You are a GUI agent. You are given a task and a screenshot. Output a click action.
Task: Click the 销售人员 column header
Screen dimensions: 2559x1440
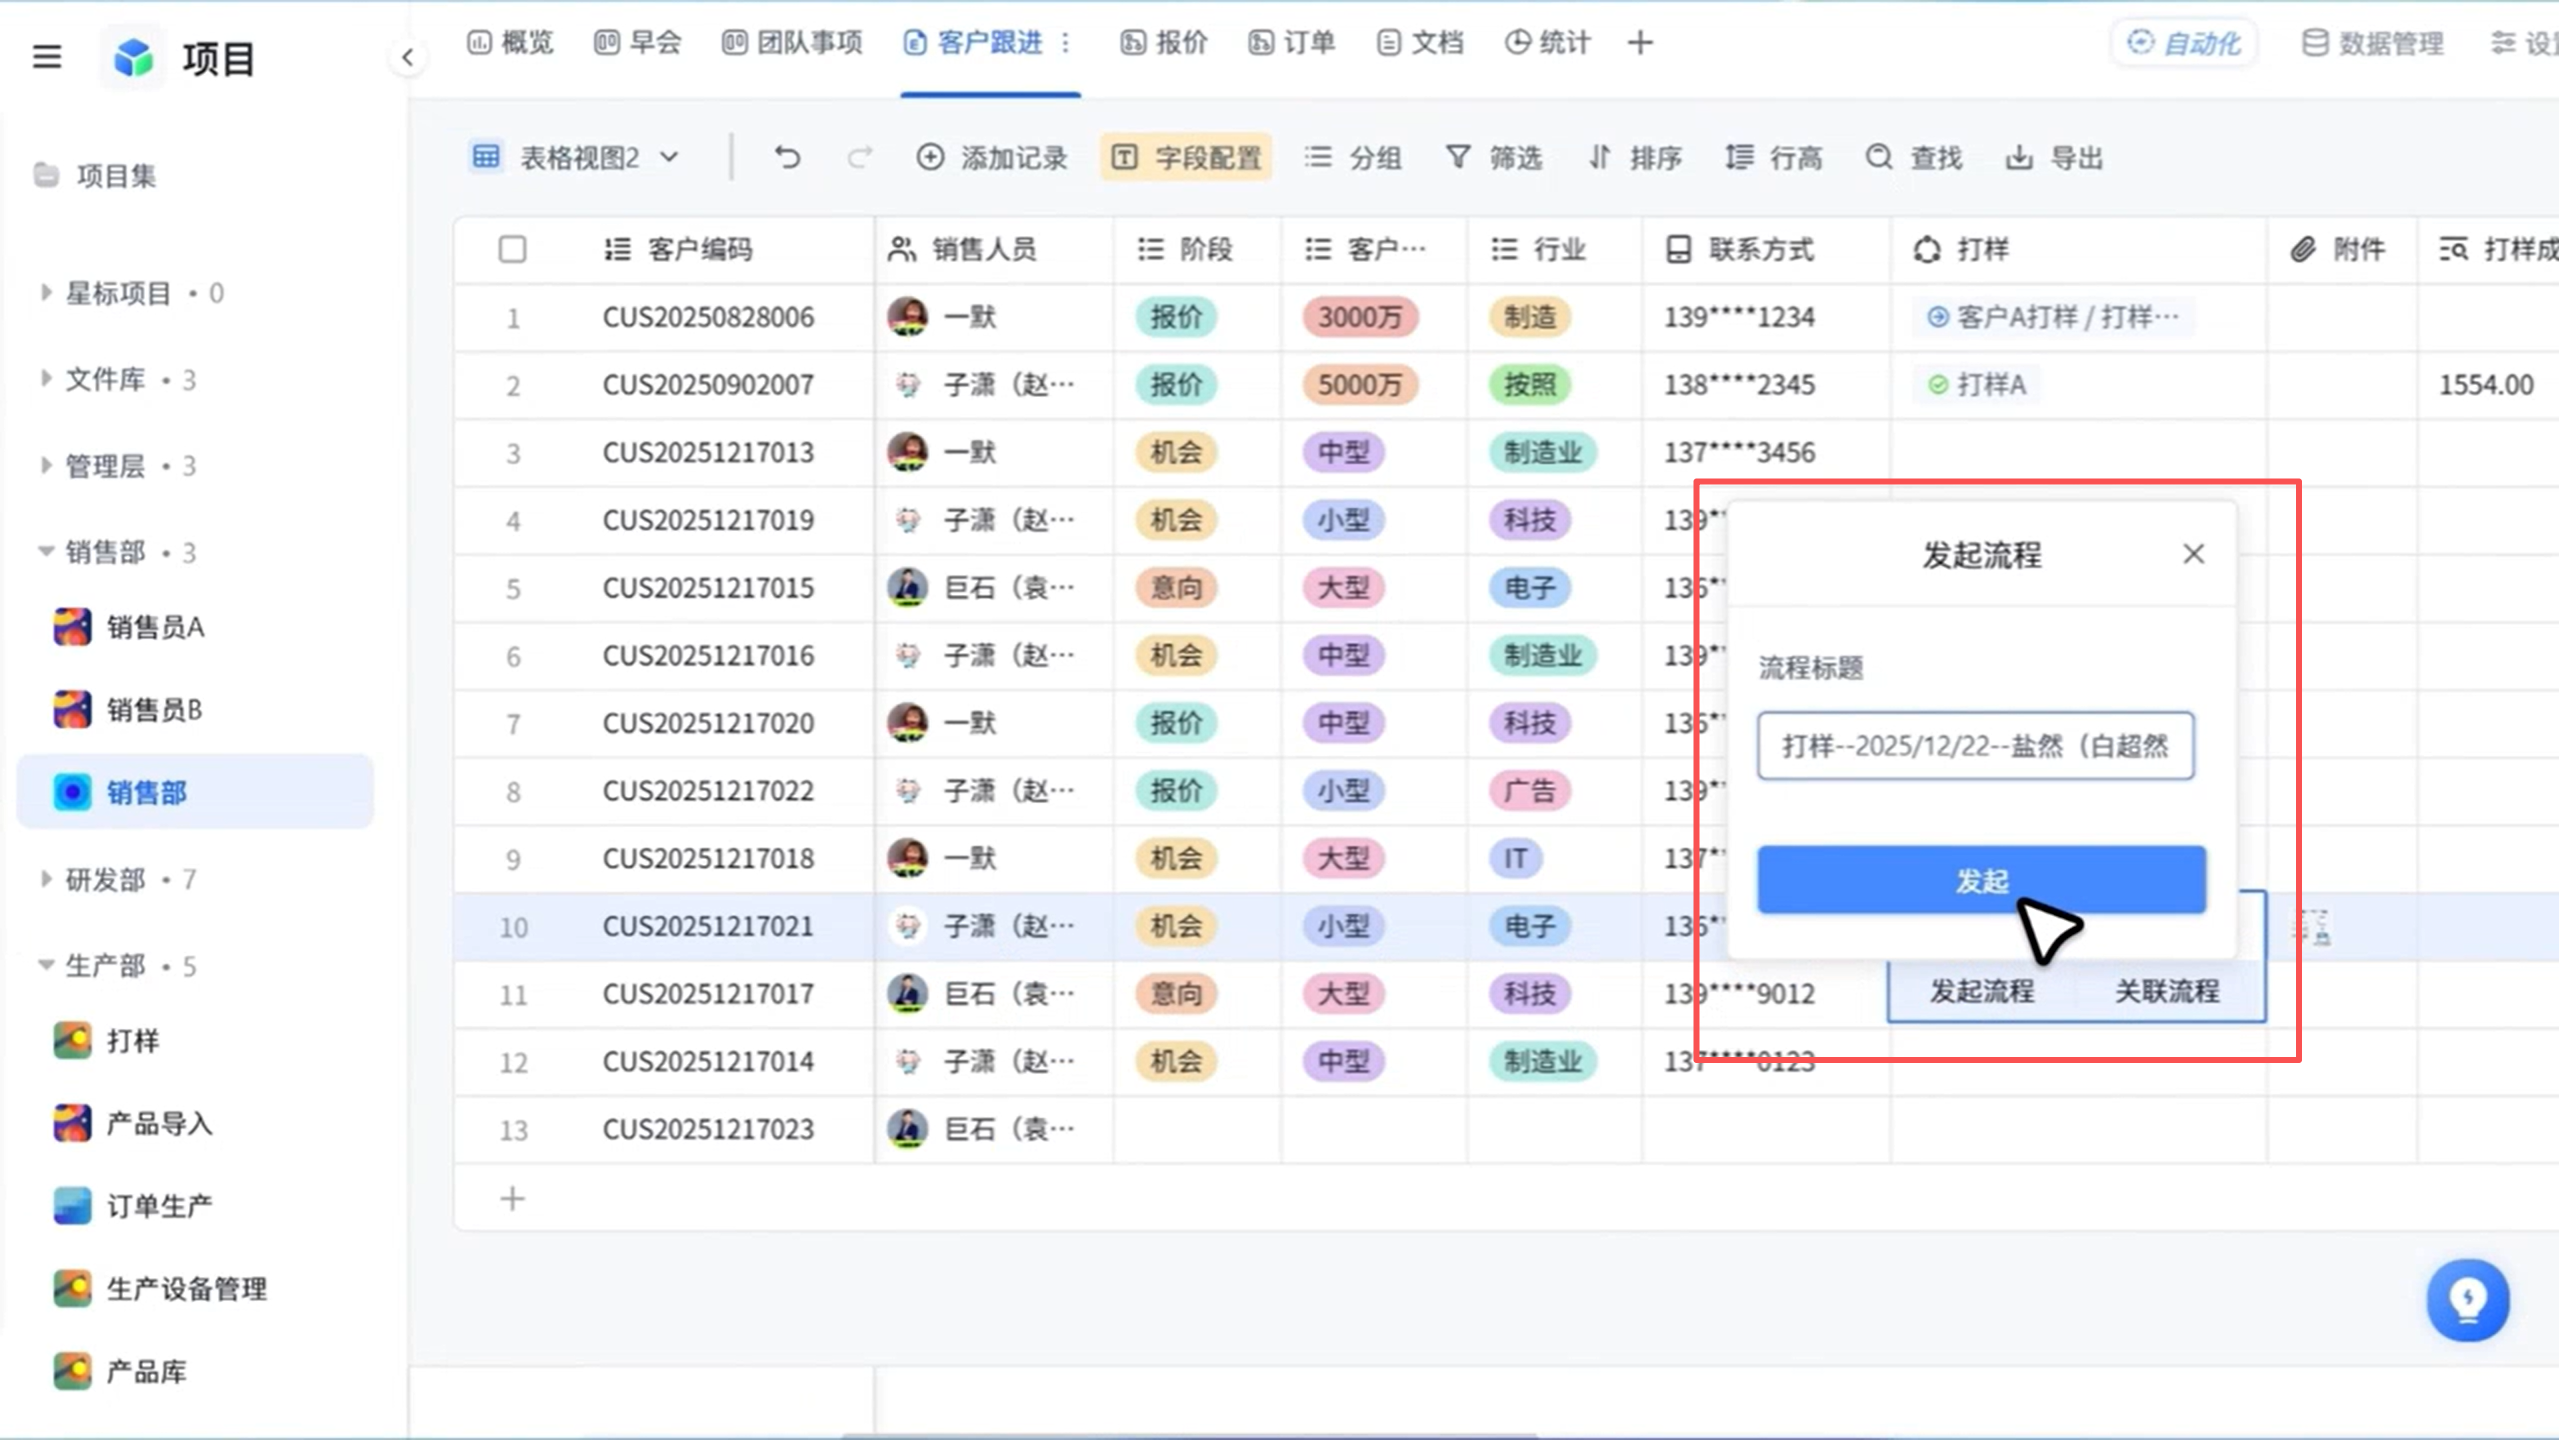tap(962, 249)
